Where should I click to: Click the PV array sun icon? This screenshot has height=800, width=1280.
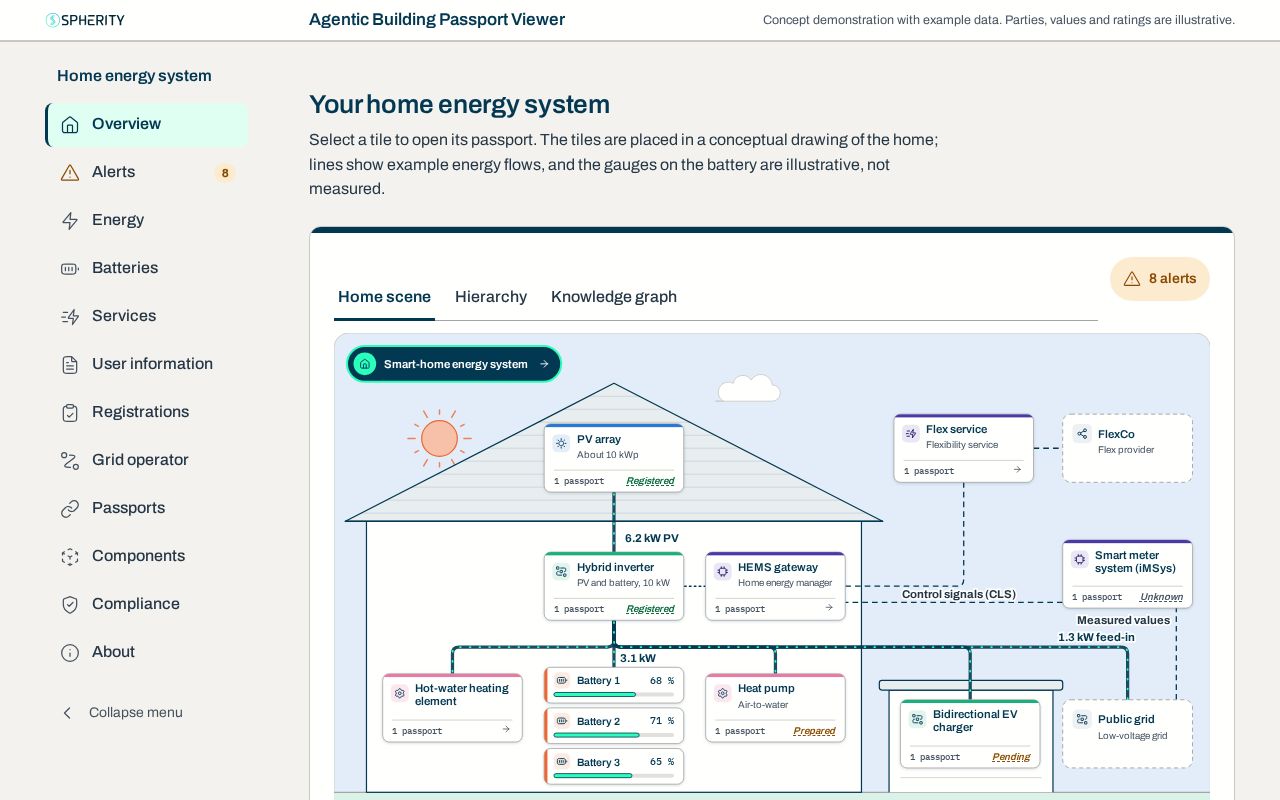[x=561, y=443]
